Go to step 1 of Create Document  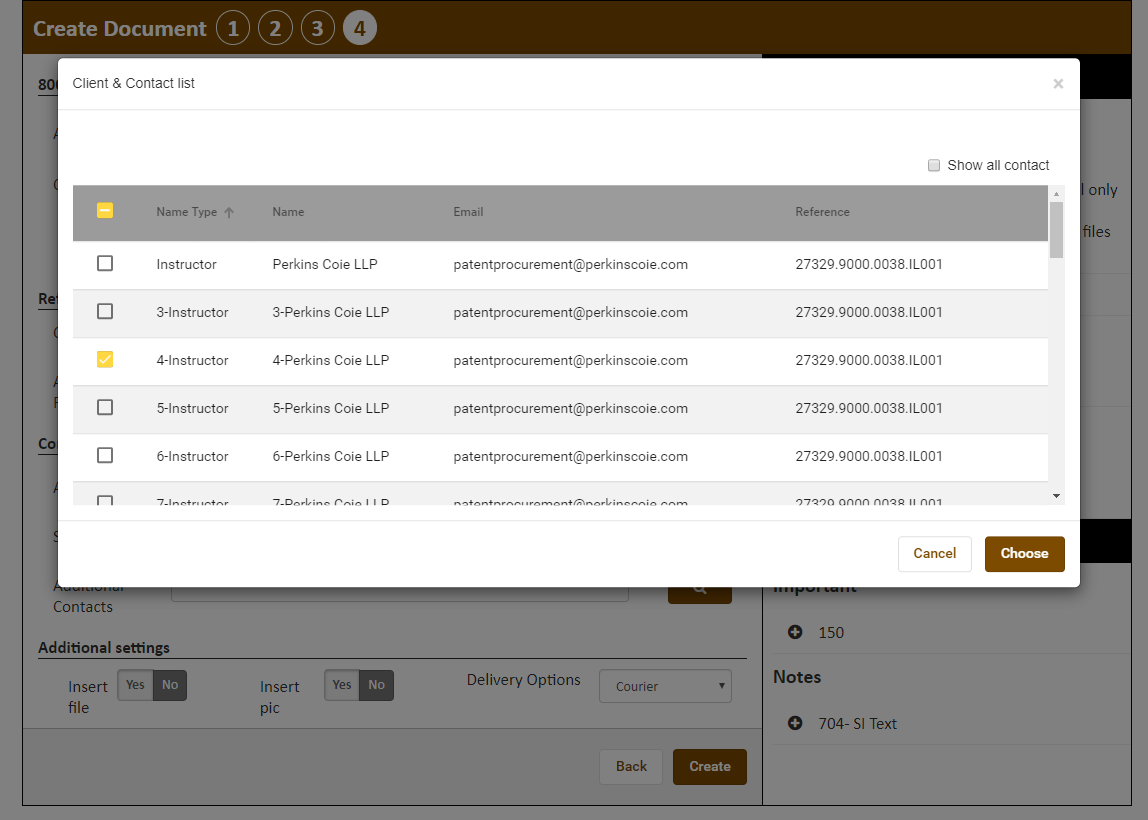tap(233, 29)
